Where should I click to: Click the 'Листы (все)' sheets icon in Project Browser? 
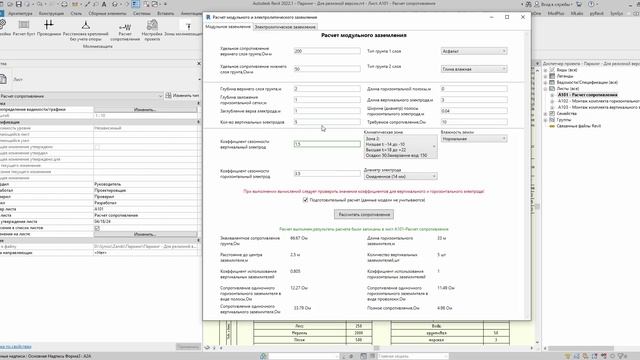click(x=552, y=89)
